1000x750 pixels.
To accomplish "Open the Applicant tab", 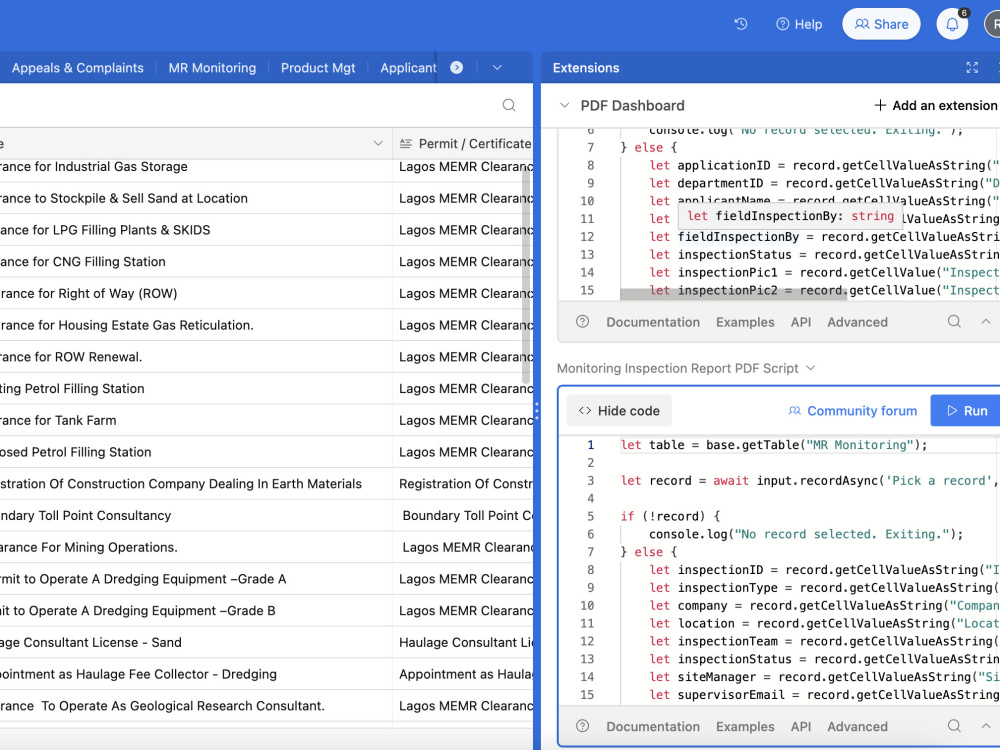I will tap(408, 68).
